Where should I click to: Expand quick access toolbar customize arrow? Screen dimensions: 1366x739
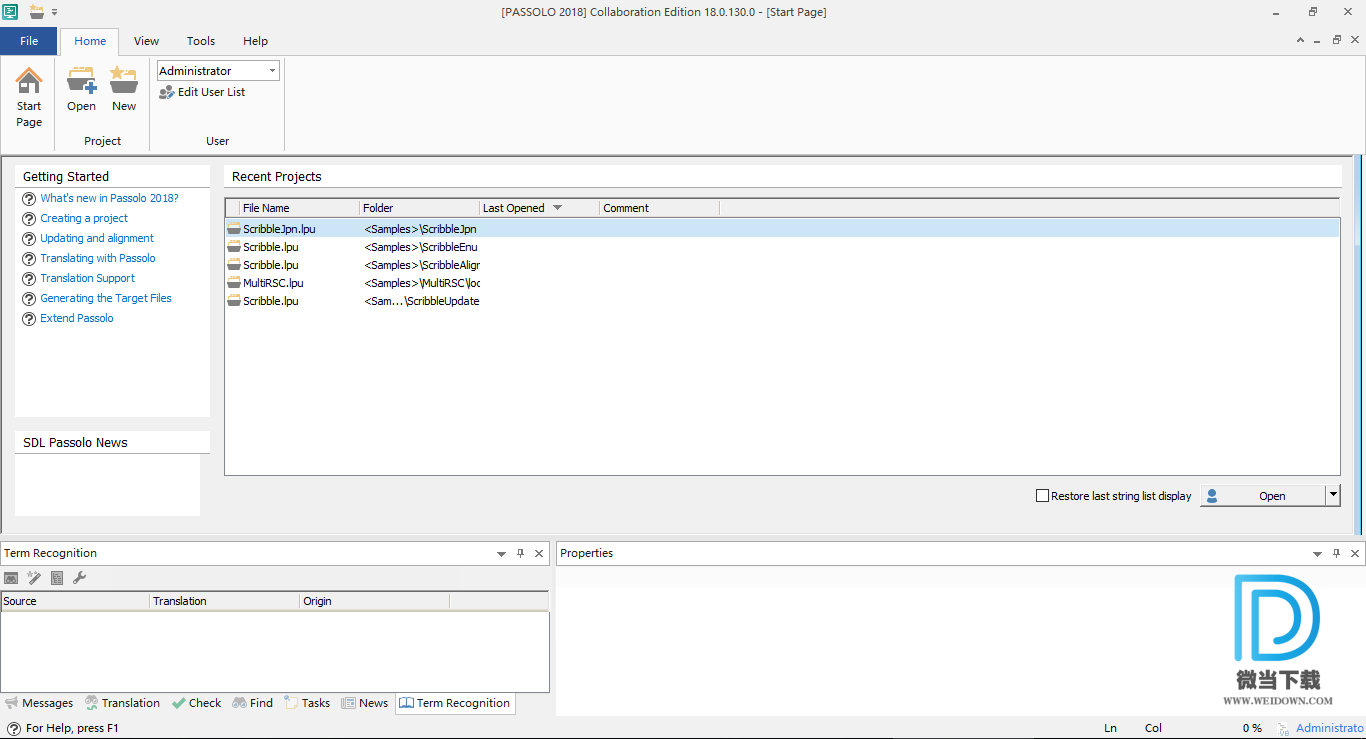tap(54, 12)
